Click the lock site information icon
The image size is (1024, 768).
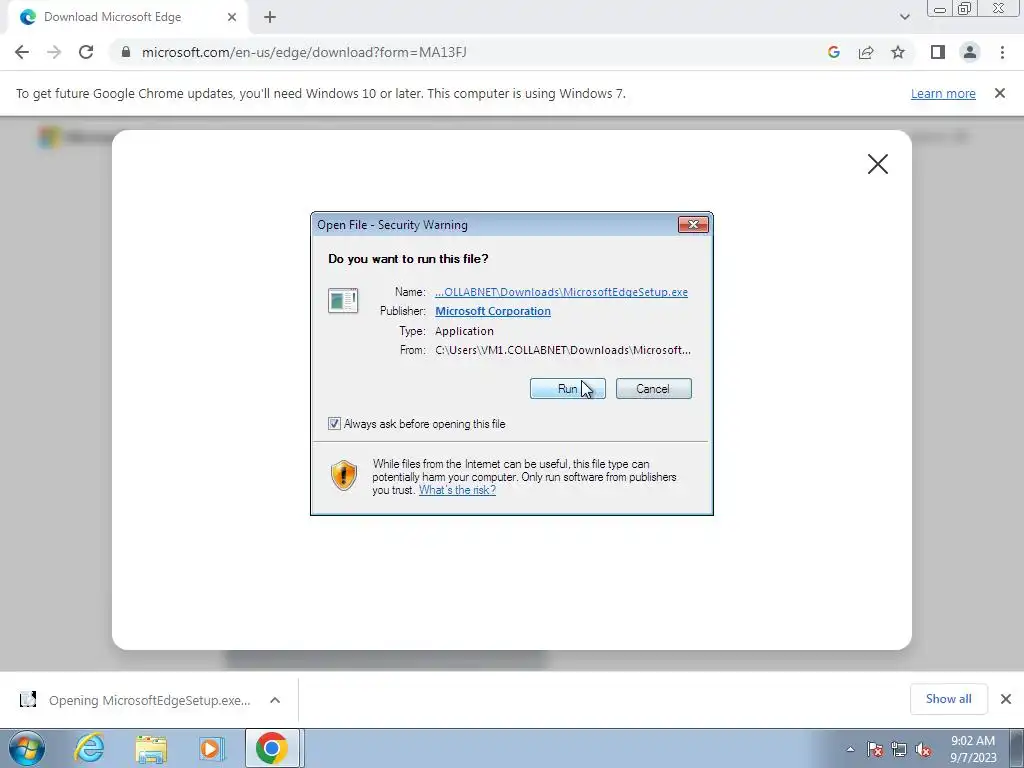126,52
